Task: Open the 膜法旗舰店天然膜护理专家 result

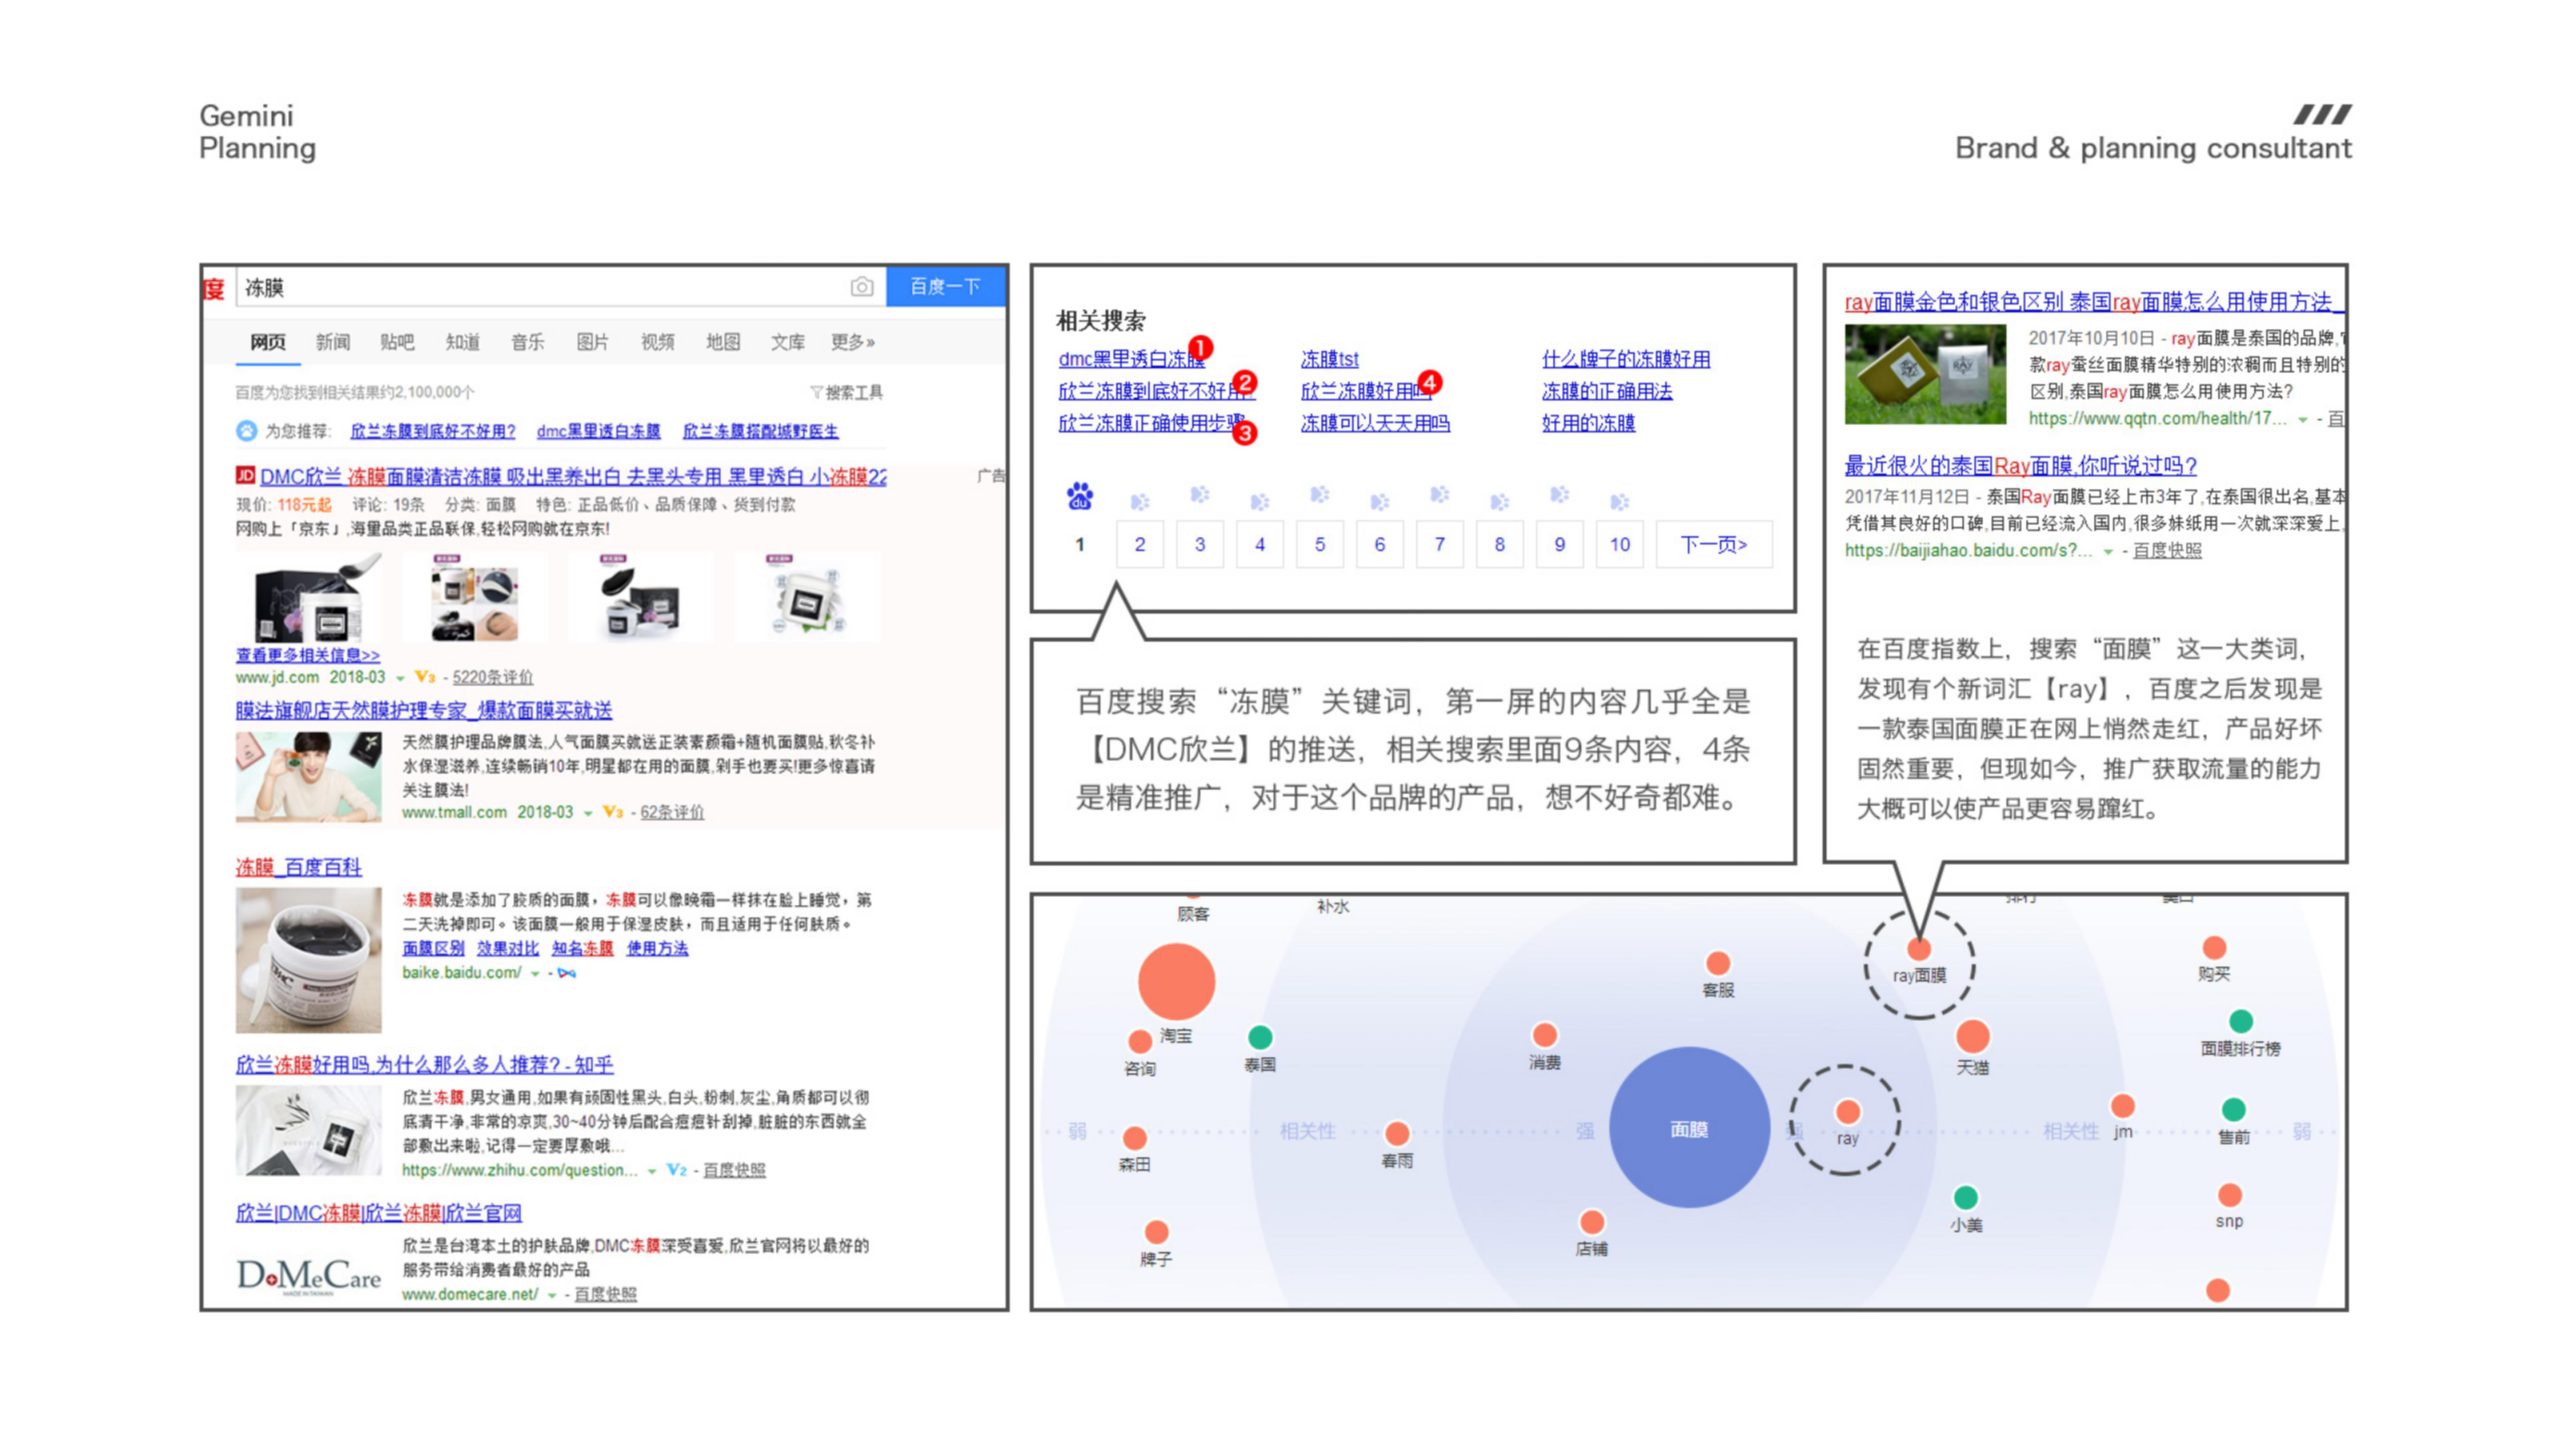Action: (424, 711)
